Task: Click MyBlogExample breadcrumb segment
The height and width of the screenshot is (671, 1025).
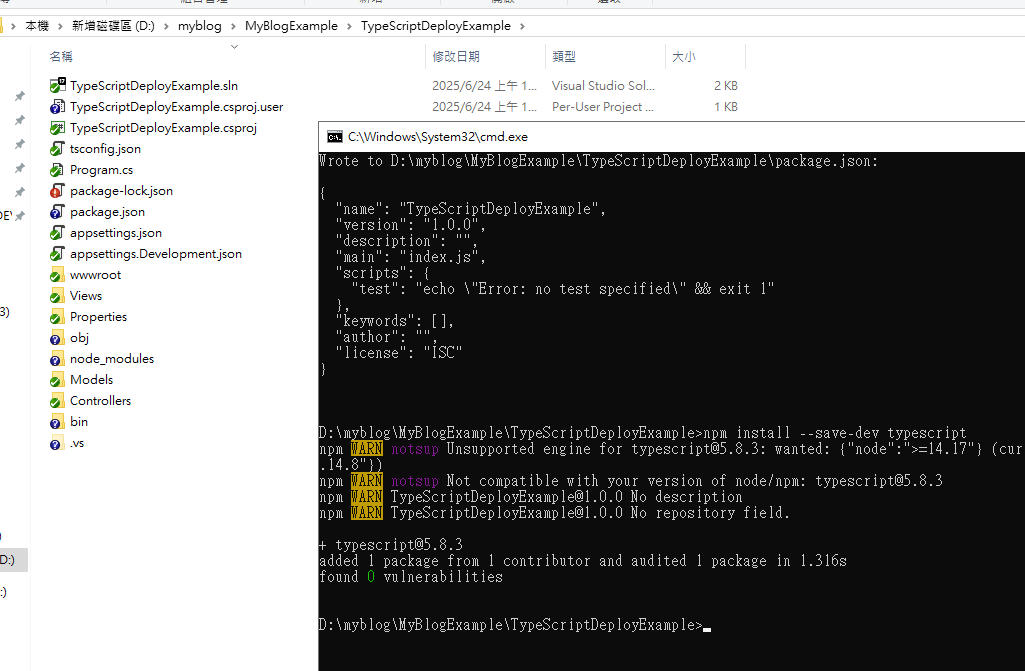Action: click(x=291, y=26)
